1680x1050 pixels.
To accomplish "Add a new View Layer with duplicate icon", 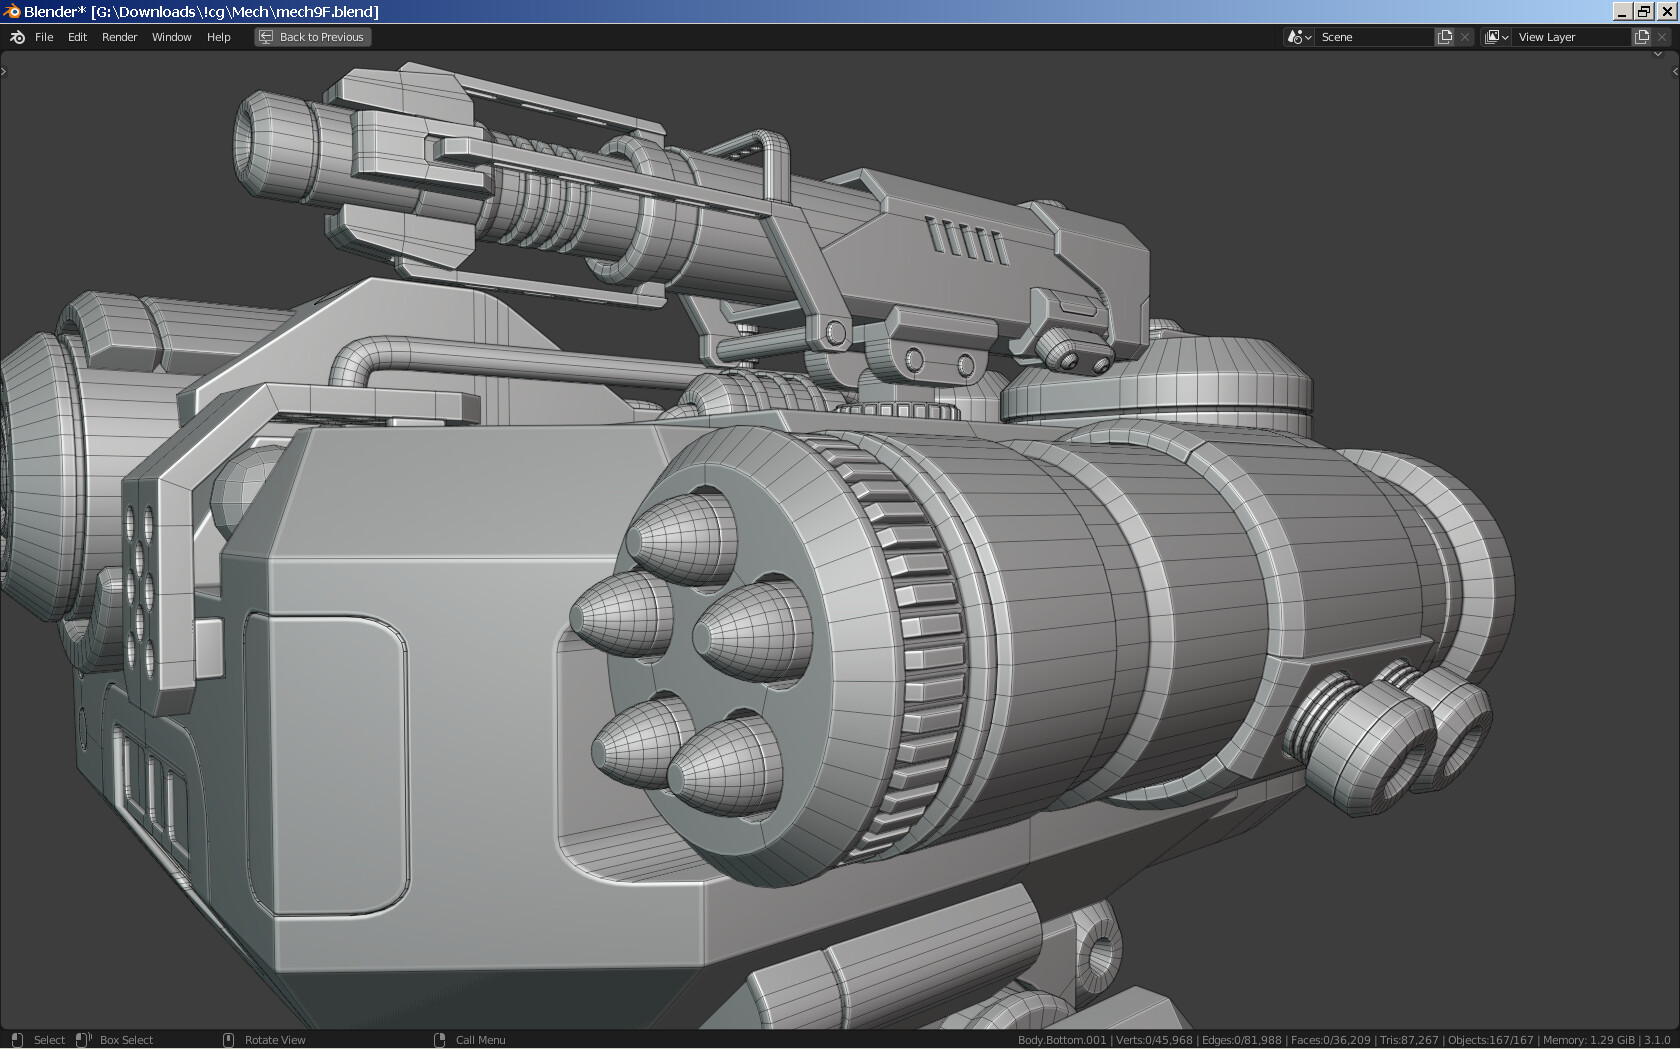I will click(x=1641, y=37).
